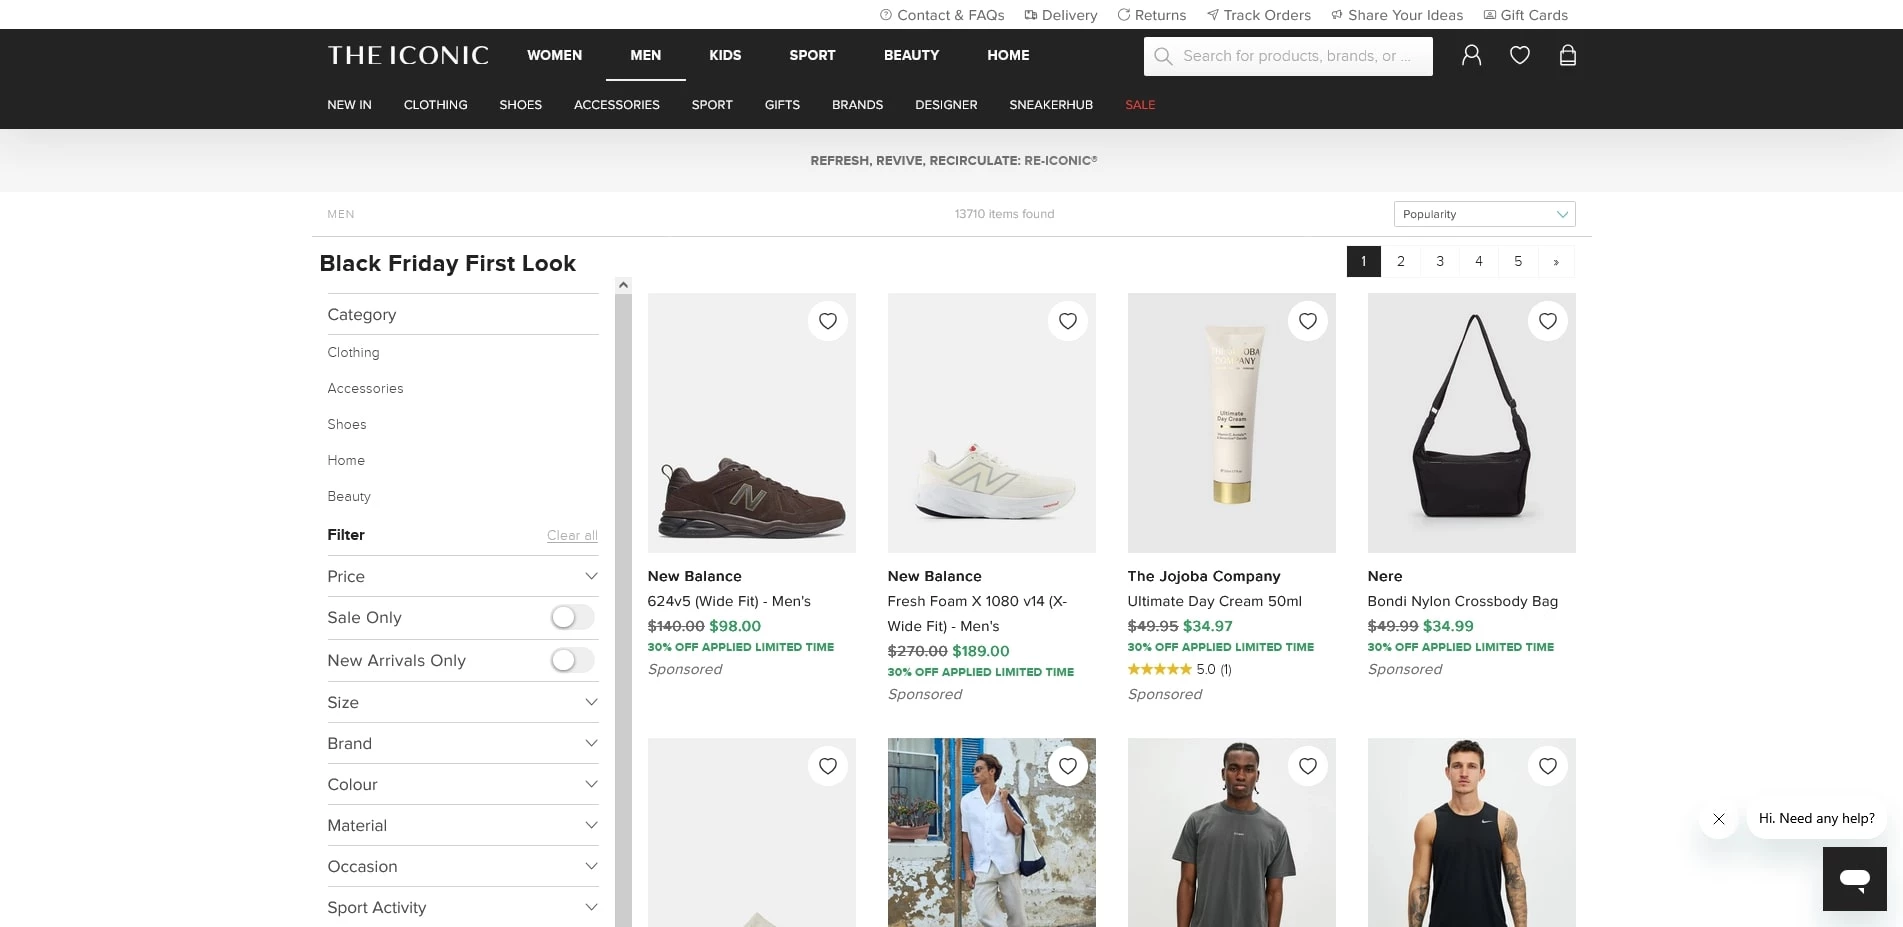The image size is (1903, 927).
Task: Favorite the Bondi Nylon Crossbody Bag
Action: point(1547,321)
